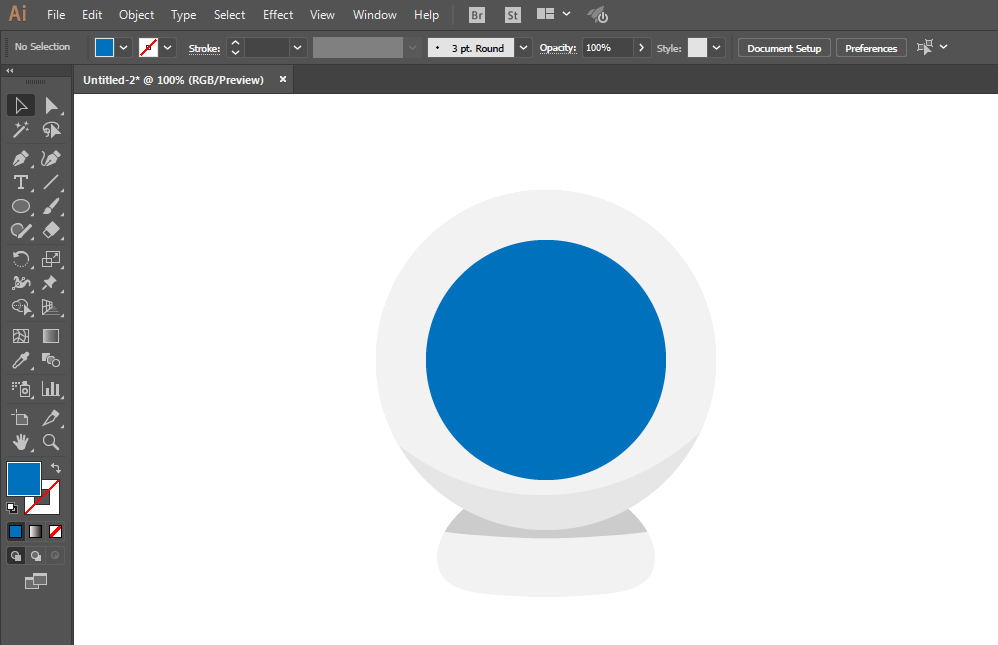Viewport: 998px width, 645px height.
Task: Pick the Pen tool
Action: coord(20,158)
